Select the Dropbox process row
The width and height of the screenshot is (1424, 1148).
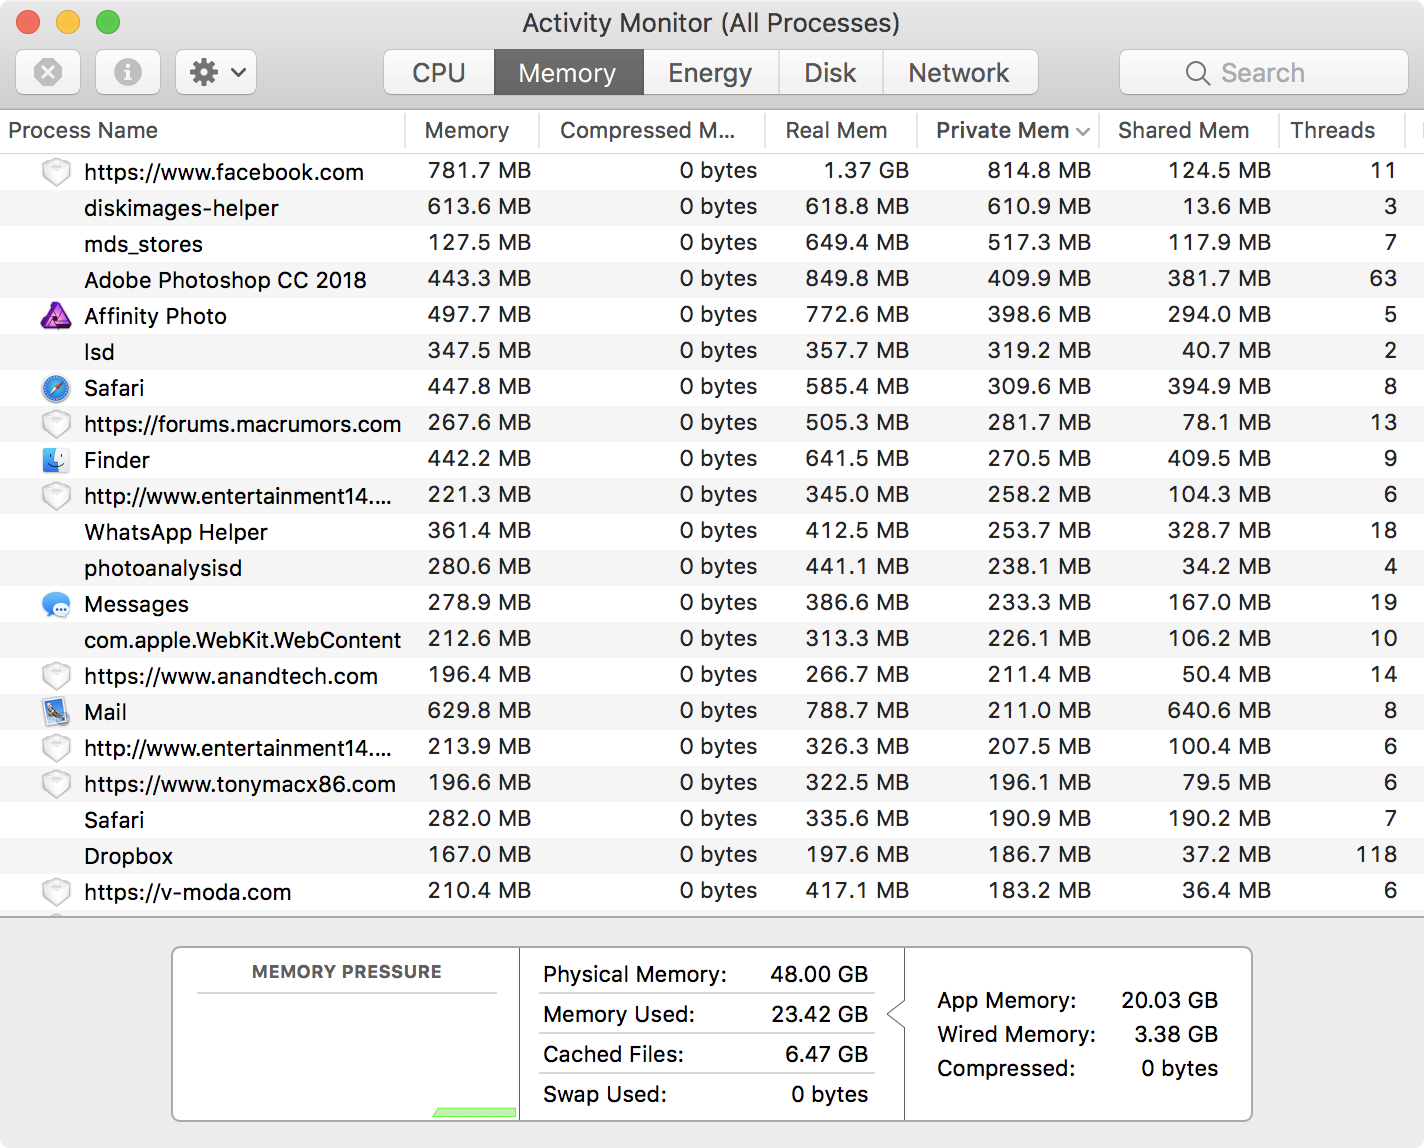(712, 856)
